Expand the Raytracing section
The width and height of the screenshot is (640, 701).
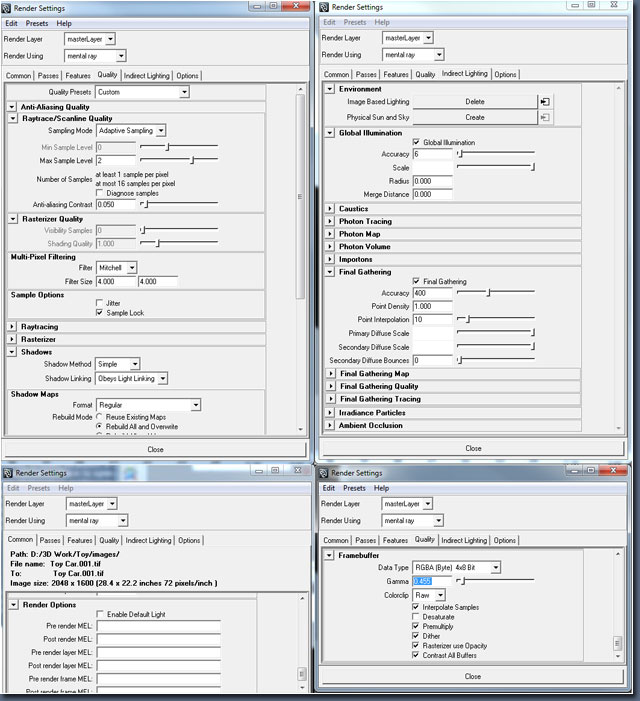[12, 327]
